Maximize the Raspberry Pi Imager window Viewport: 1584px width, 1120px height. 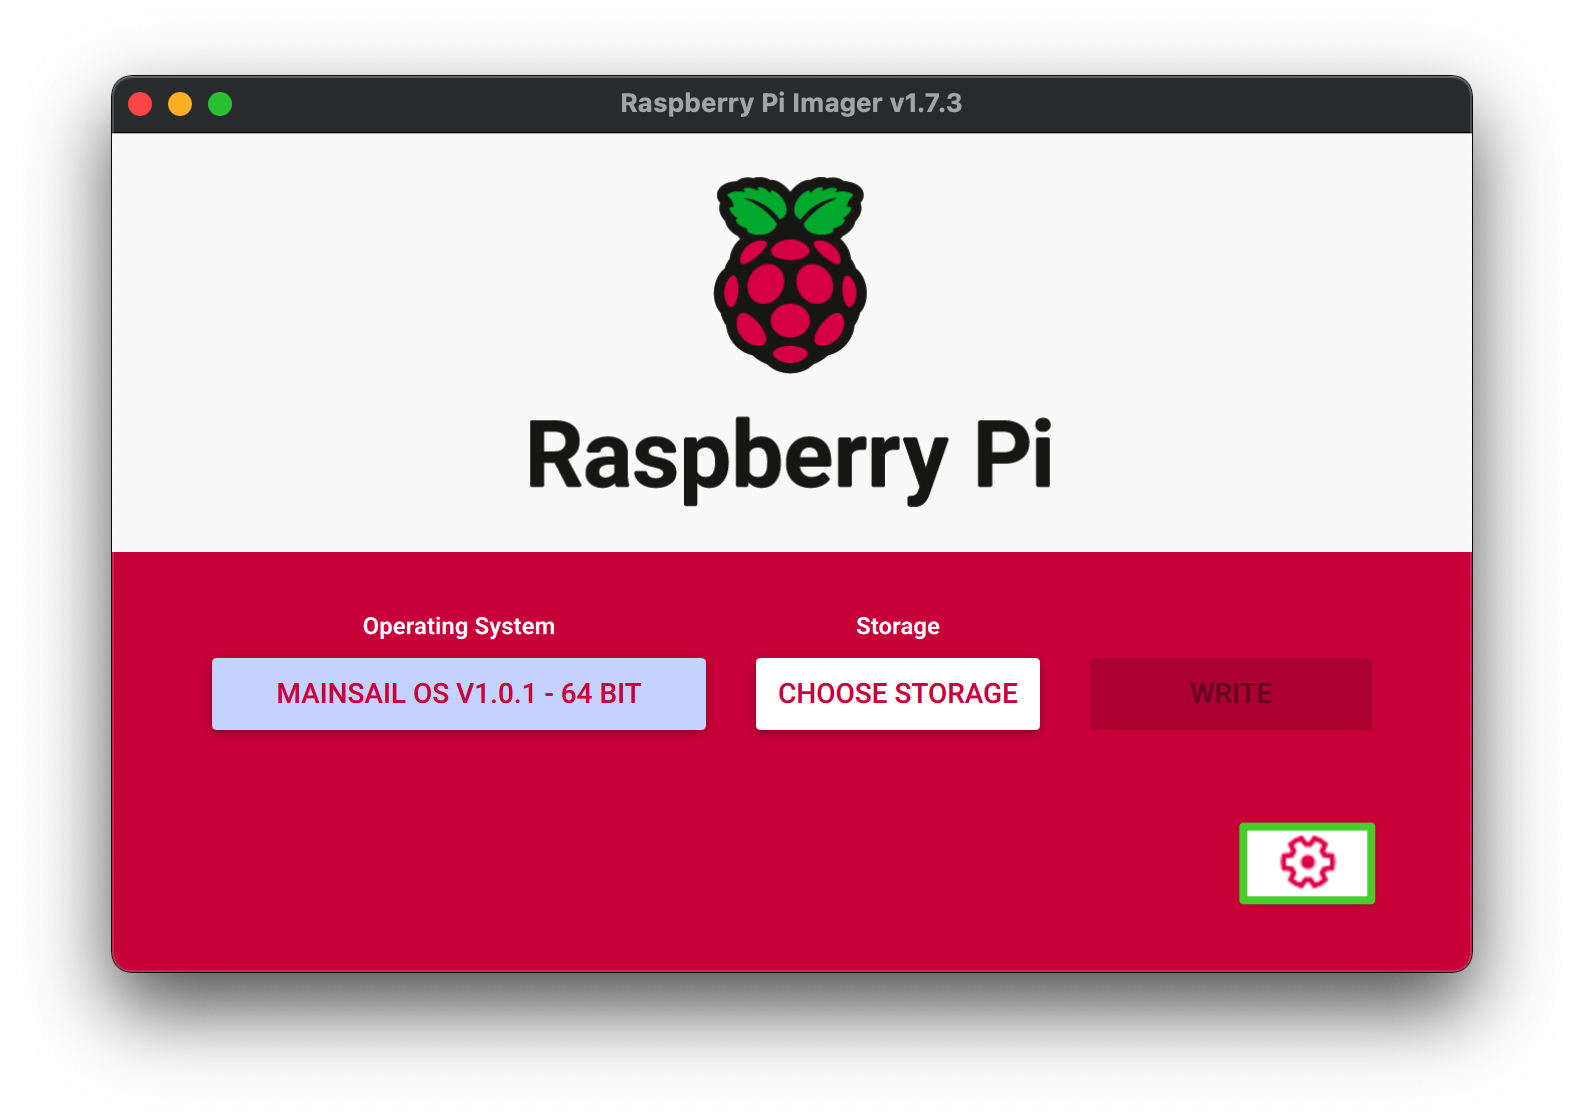[x=220, y=104]
